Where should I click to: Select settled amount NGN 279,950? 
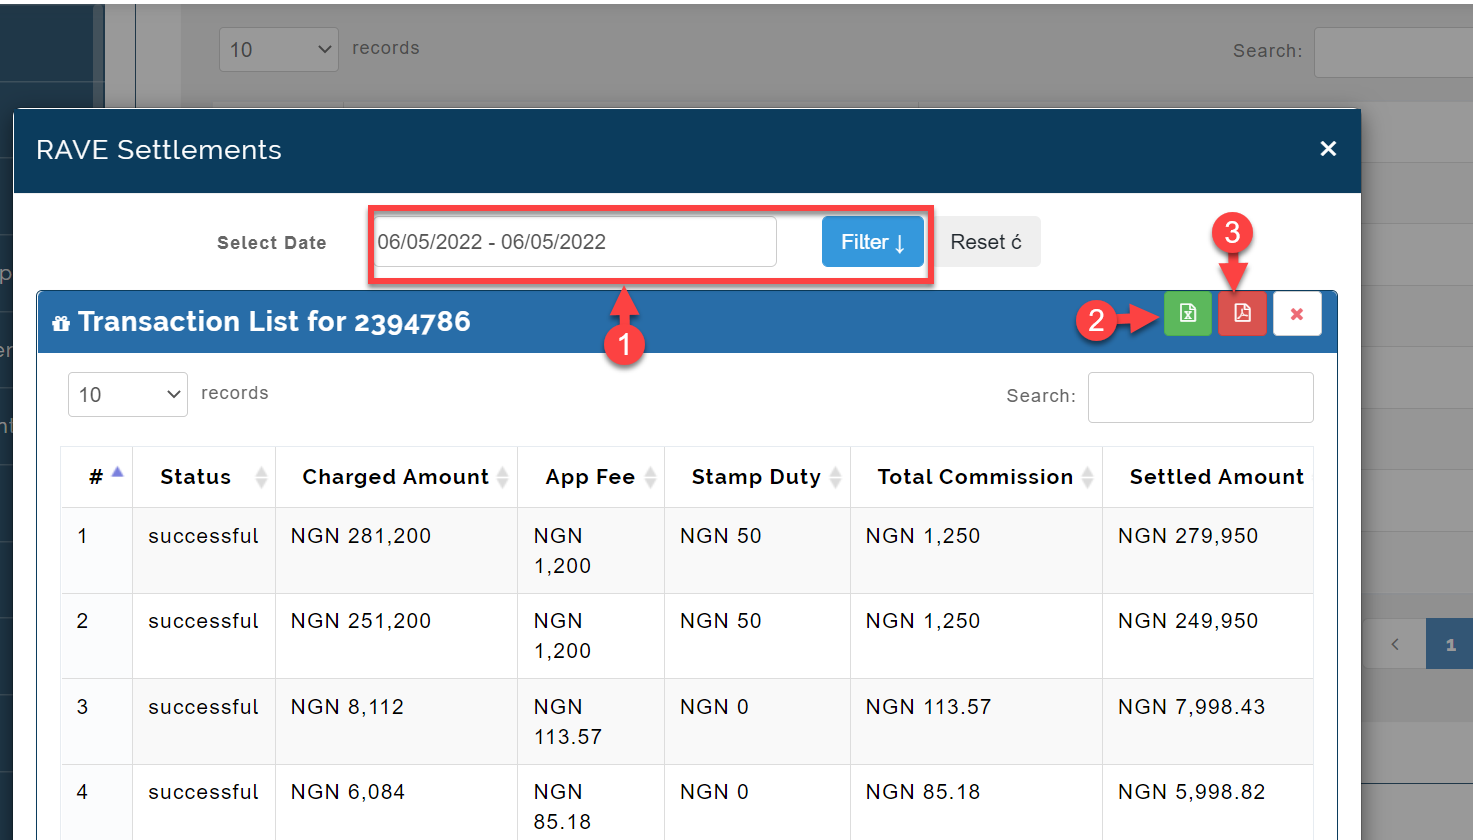tap(1188, 536)
